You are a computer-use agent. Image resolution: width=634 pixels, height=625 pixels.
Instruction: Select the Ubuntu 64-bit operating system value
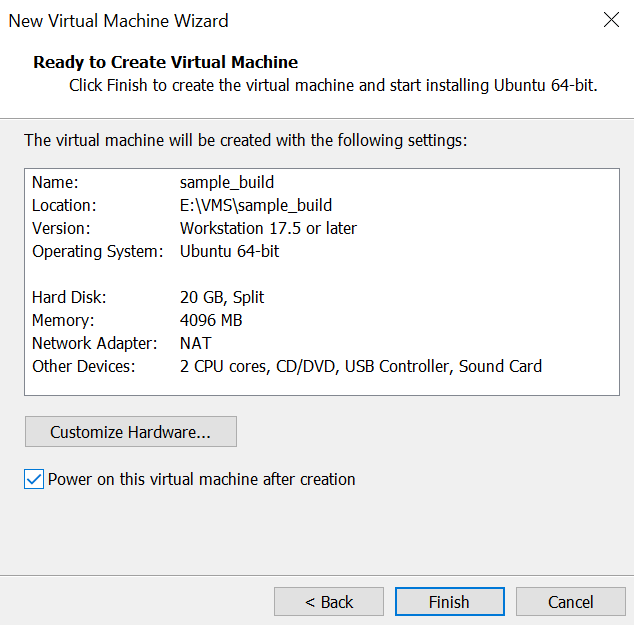(x=230, y=251)
